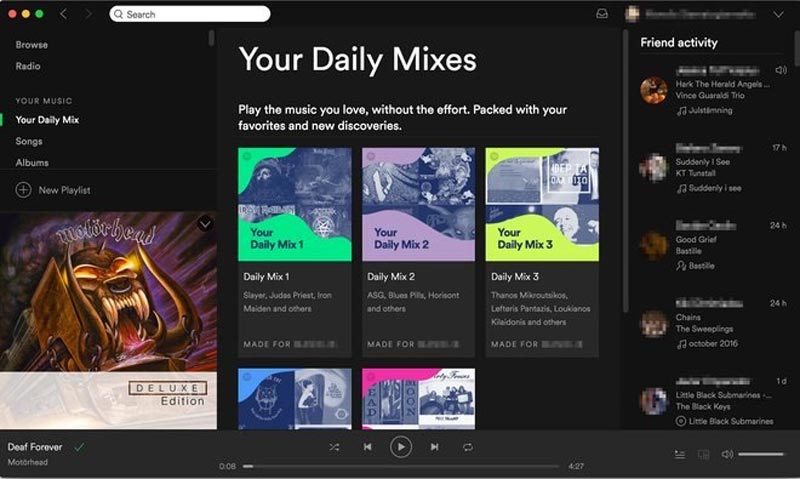Screen dimensions: 800x479
Task: Go to the previous track
Action: click(x=368, y=447)
